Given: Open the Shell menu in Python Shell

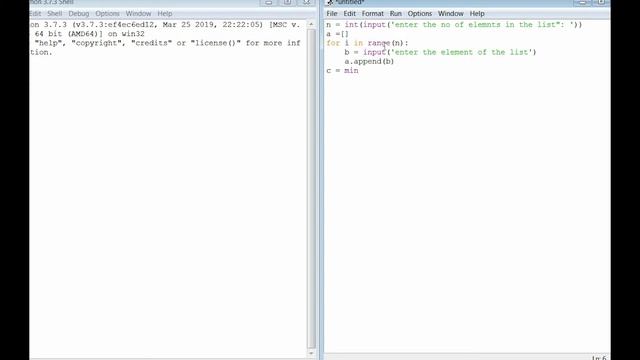Looking at the screenshot, I should [x=54, y=13].
